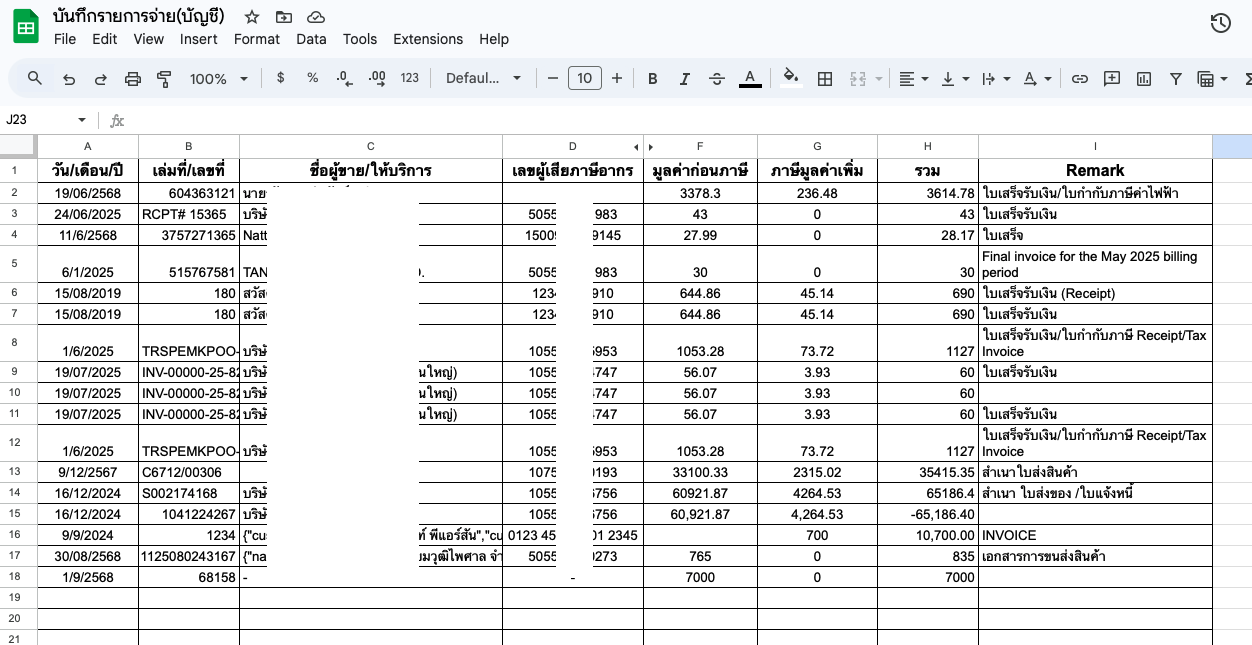Insert a chart from the toolbar
Screen dimensions: 1252x645
point(1144,78)
